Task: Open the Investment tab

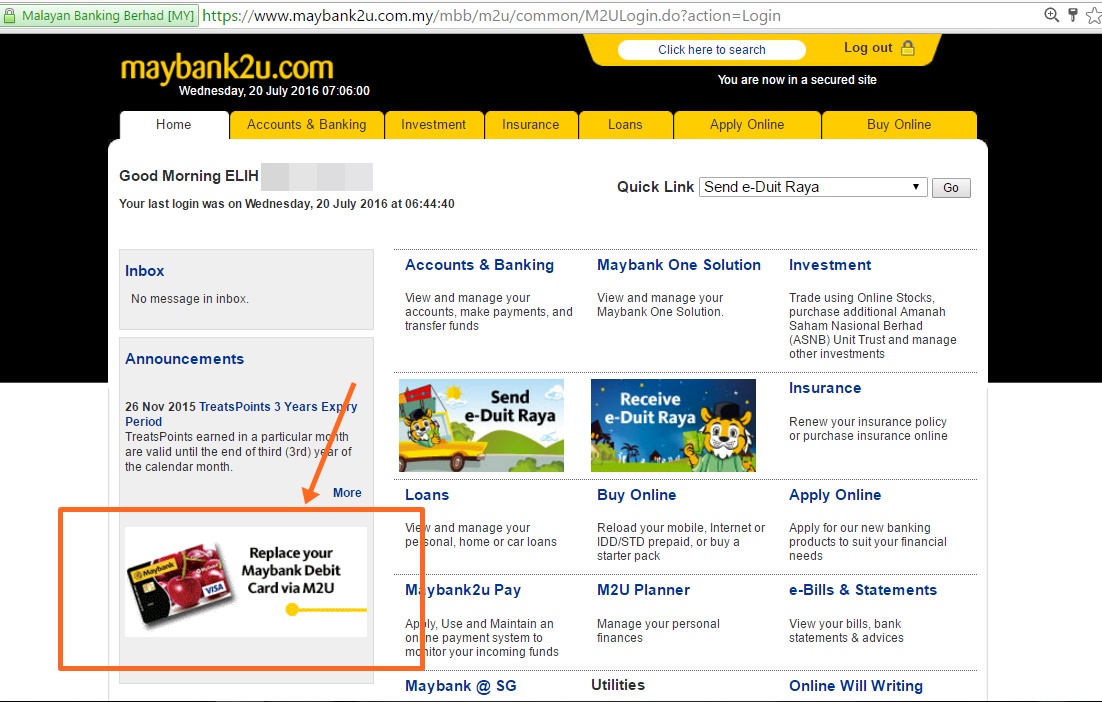Action: [x=434, y=125]
